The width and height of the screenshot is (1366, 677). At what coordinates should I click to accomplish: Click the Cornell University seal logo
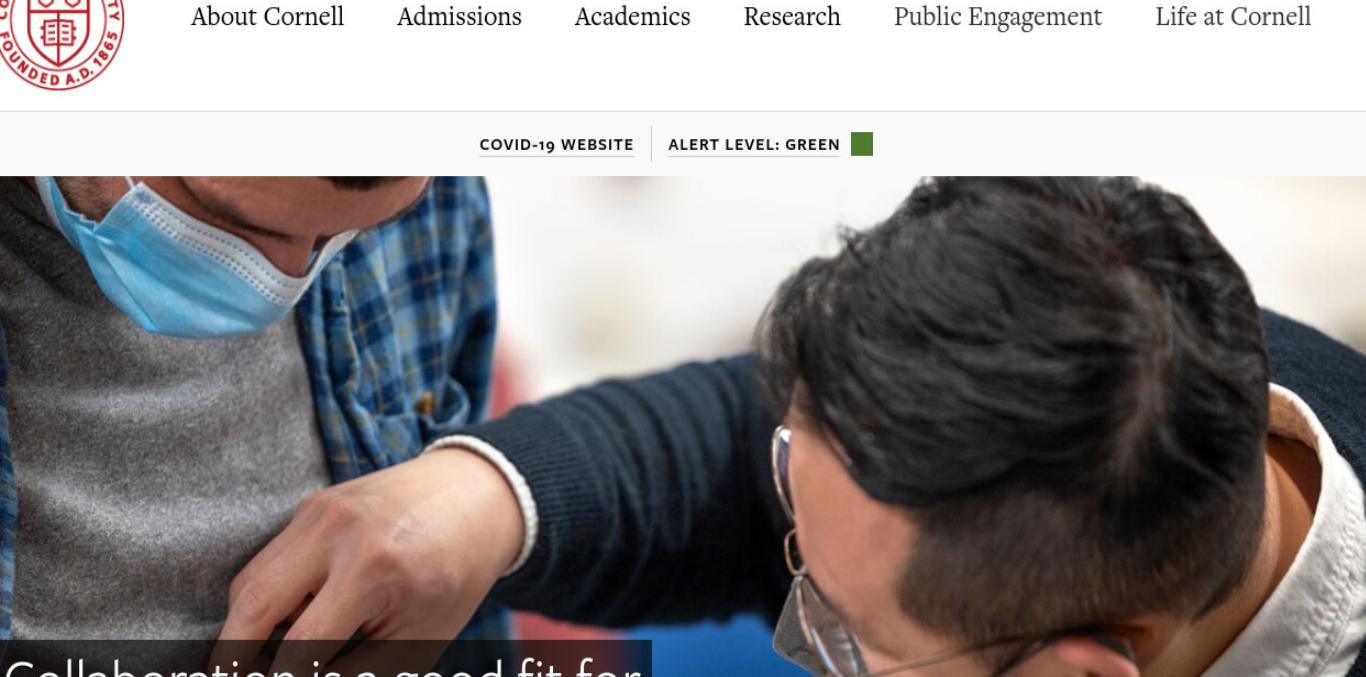click(x=60, y=40)
